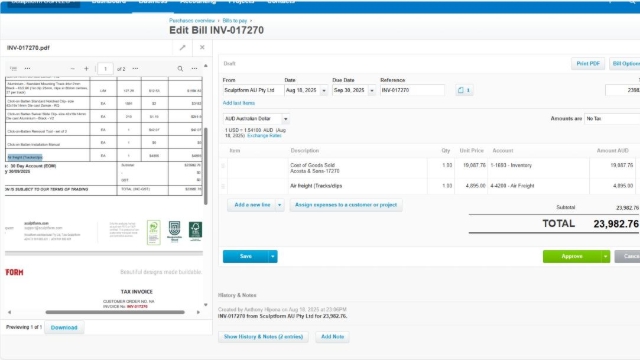Open PDF search with magnifier icon
The height and width of the screenshot is (360, 640).
pyautogui.click(x=180, y=69)
